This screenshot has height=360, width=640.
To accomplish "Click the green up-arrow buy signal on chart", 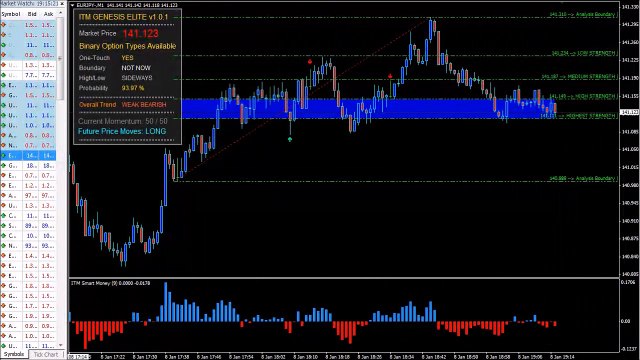I will [x=289, y=139].
